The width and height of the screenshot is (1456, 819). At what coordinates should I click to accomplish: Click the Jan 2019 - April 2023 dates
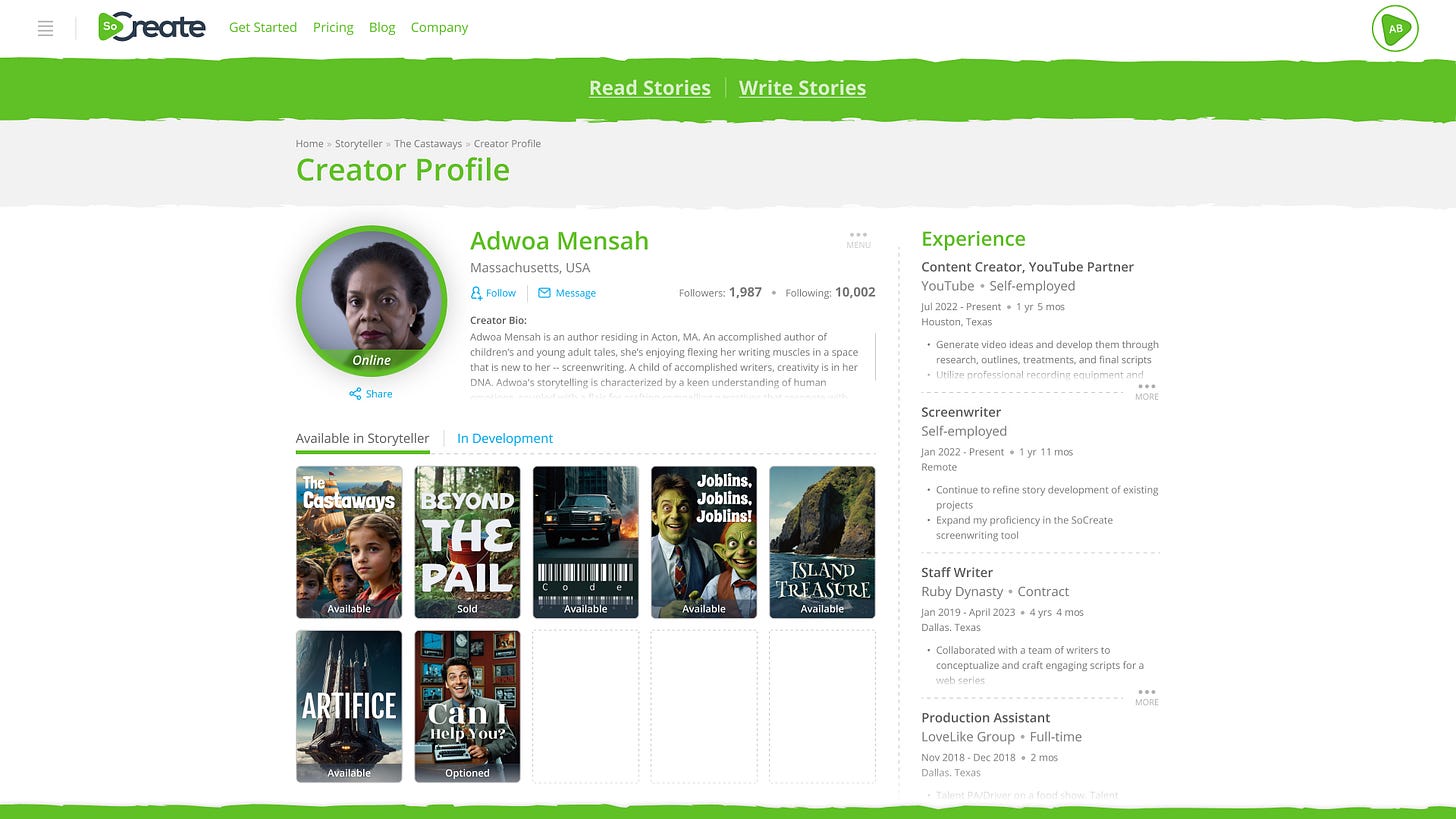point(968,612)
